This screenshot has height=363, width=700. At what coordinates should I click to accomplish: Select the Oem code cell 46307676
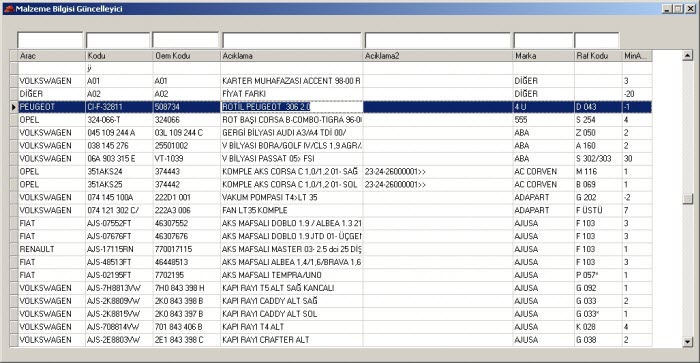tap(187, 236)
